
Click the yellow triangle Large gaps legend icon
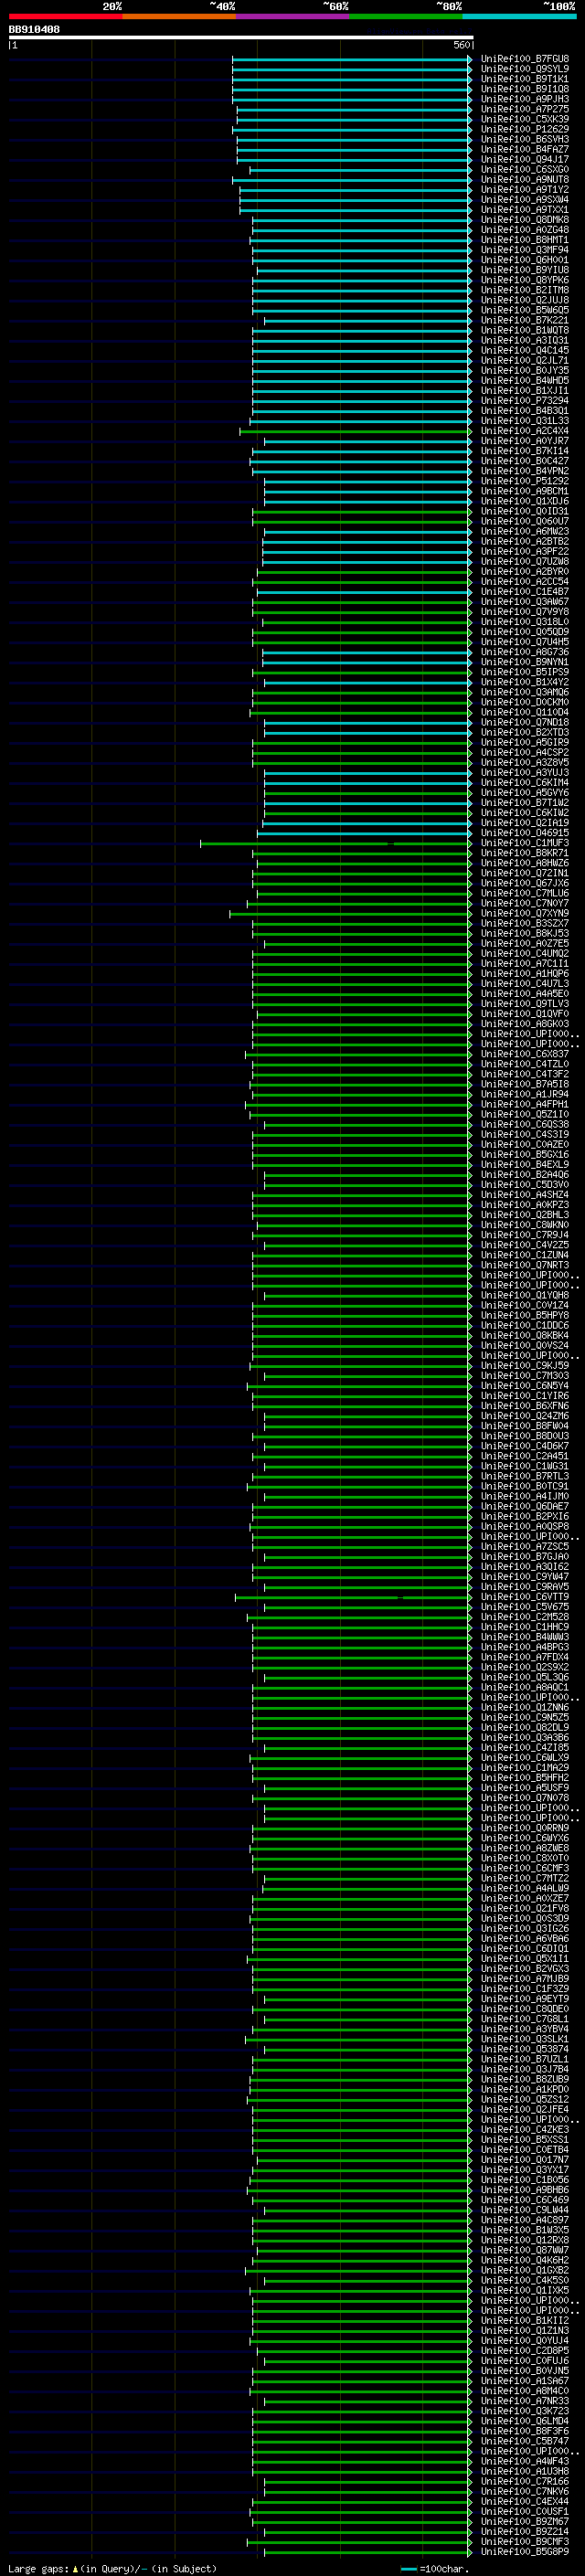click(x=75, y=2568)
